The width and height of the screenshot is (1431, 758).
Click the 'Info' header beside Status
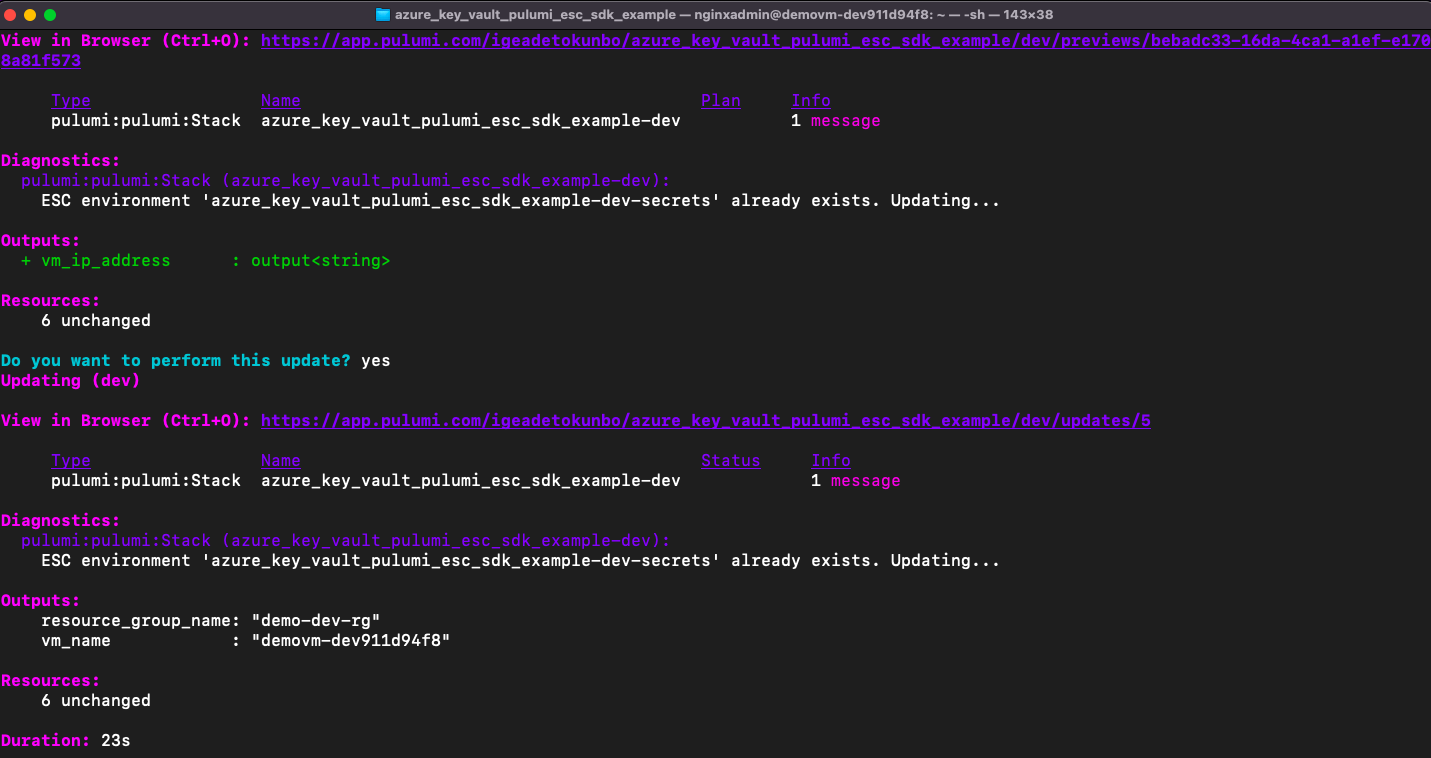(831, 461)
